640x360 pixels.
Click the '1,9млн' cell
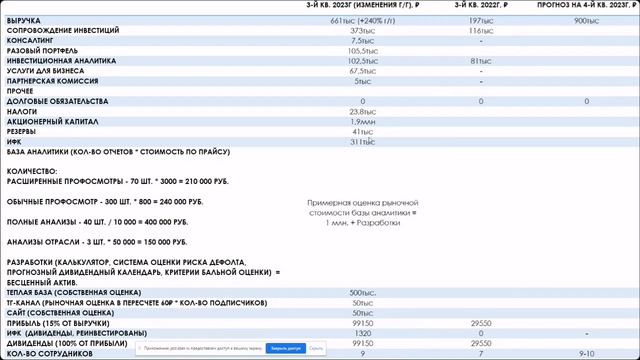tap(362, 122)
